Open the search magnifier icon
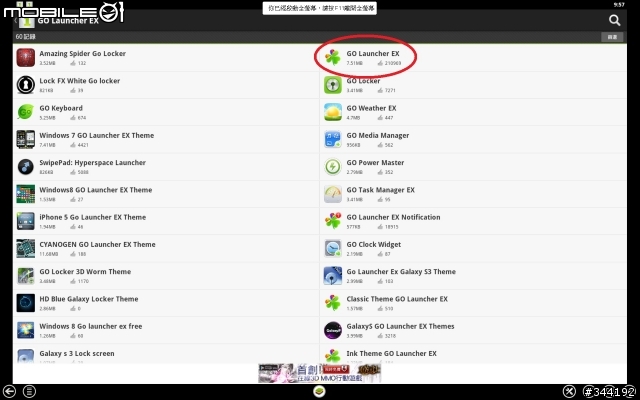This screenshot has height=400, width=640. [x=614, y=20]
